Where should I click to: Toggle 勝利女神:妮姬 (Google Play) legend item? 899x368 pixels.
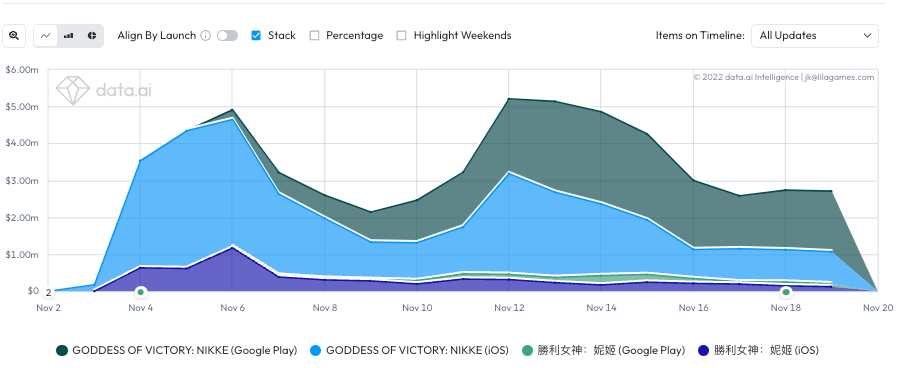coord(604,350)
